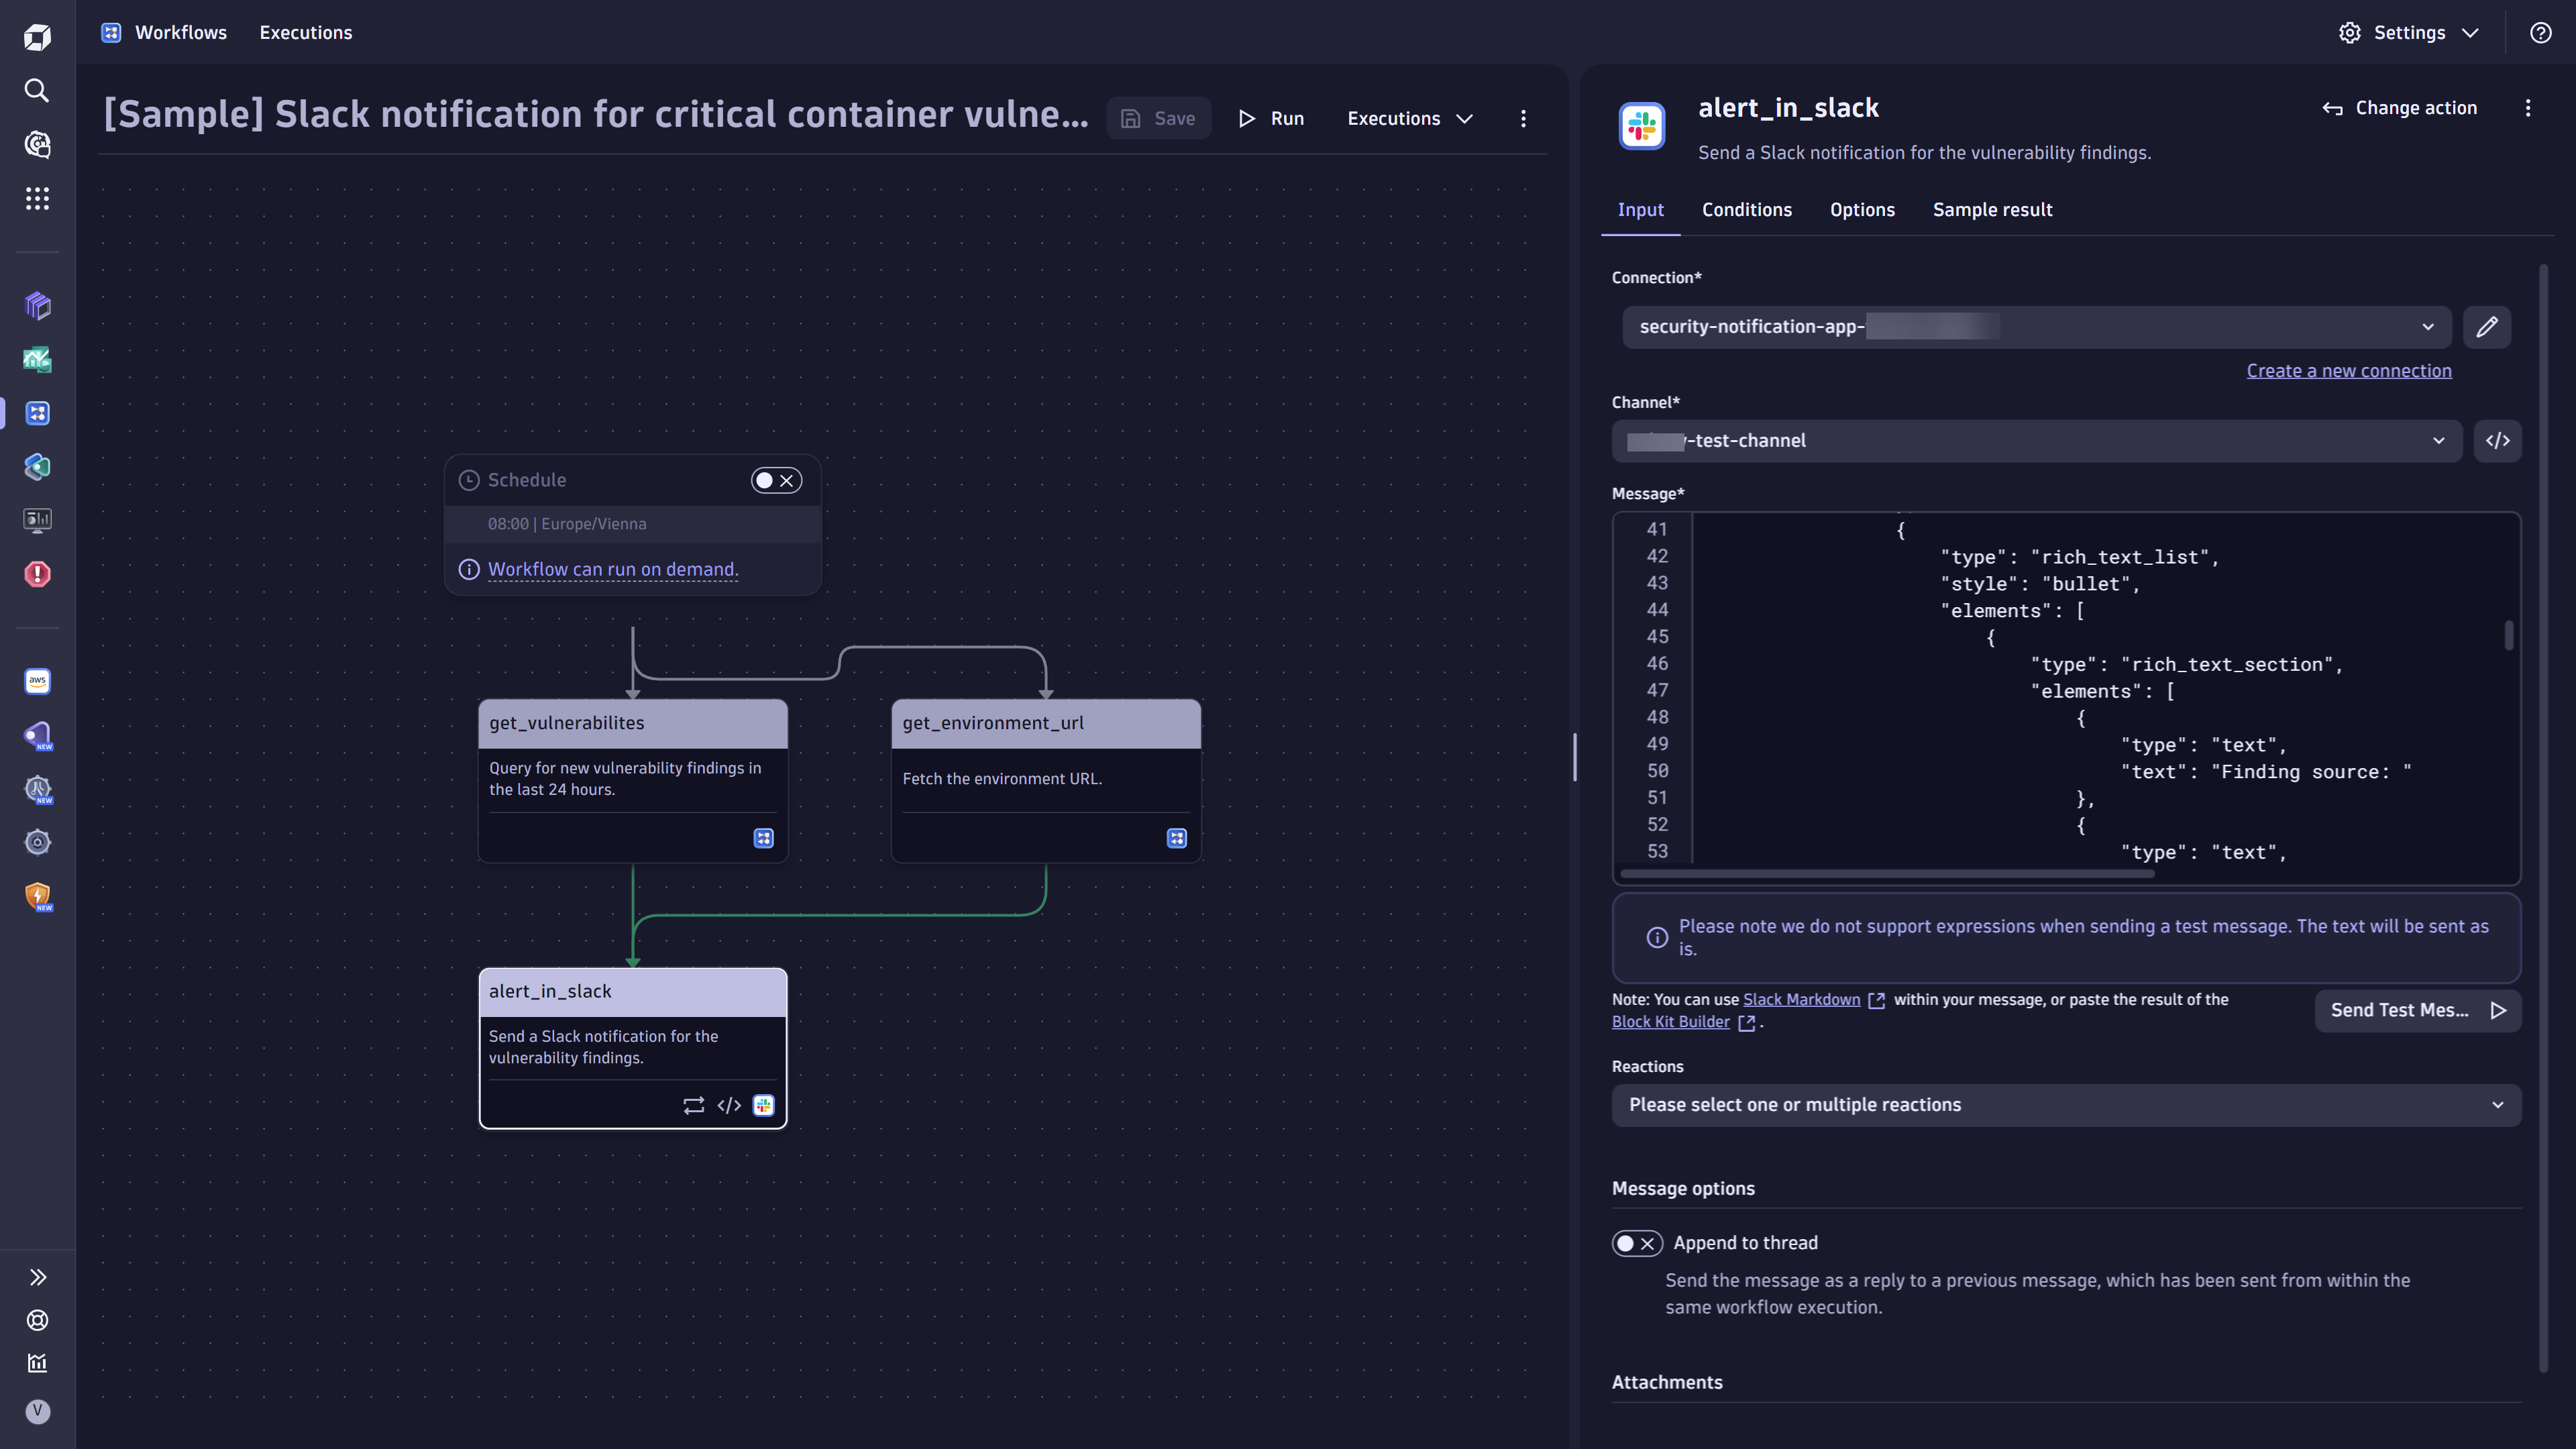The width and height of the screenshot is (2576, 1449).
Task: Enable Append to thread toggle
Action: coord(1637,1243)
